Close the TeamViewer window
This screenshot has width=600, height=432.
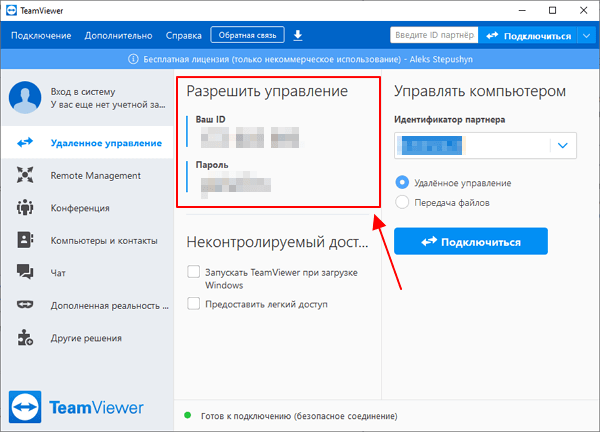click(583, 10)
